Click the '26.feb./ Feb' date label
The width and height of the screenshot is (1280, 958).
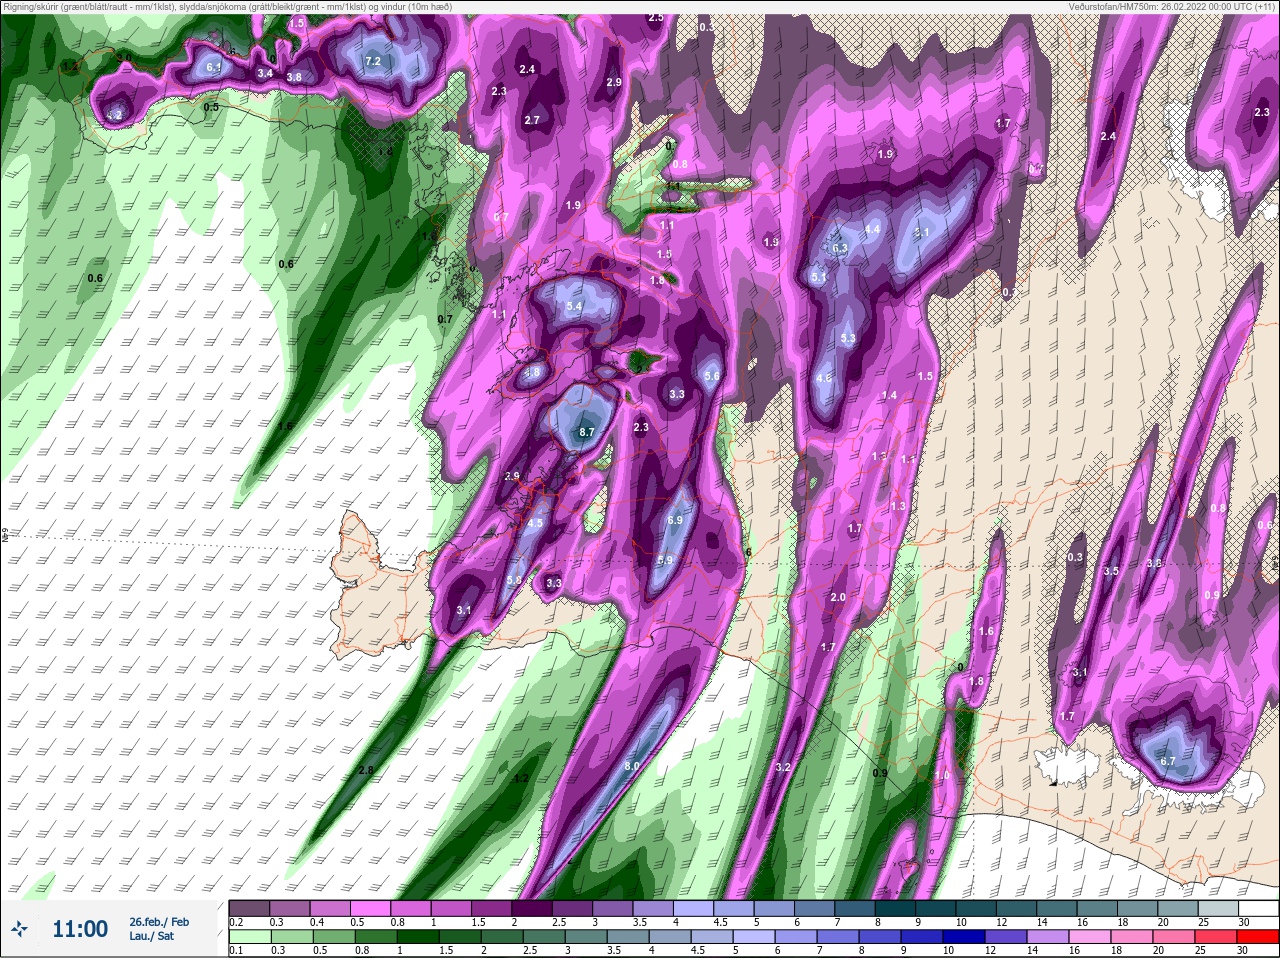[x=158, y=921]
